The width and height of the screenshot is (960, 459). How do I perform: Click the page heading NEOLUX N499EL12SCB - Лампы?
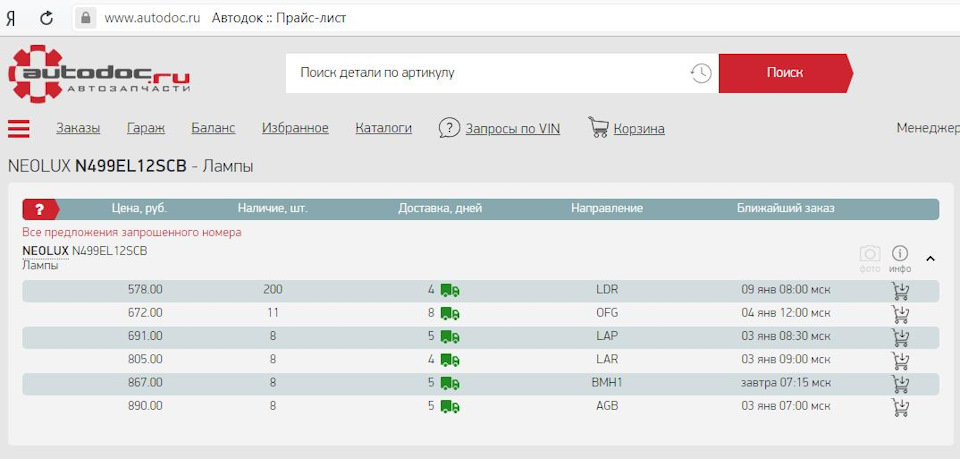point(130,166)
